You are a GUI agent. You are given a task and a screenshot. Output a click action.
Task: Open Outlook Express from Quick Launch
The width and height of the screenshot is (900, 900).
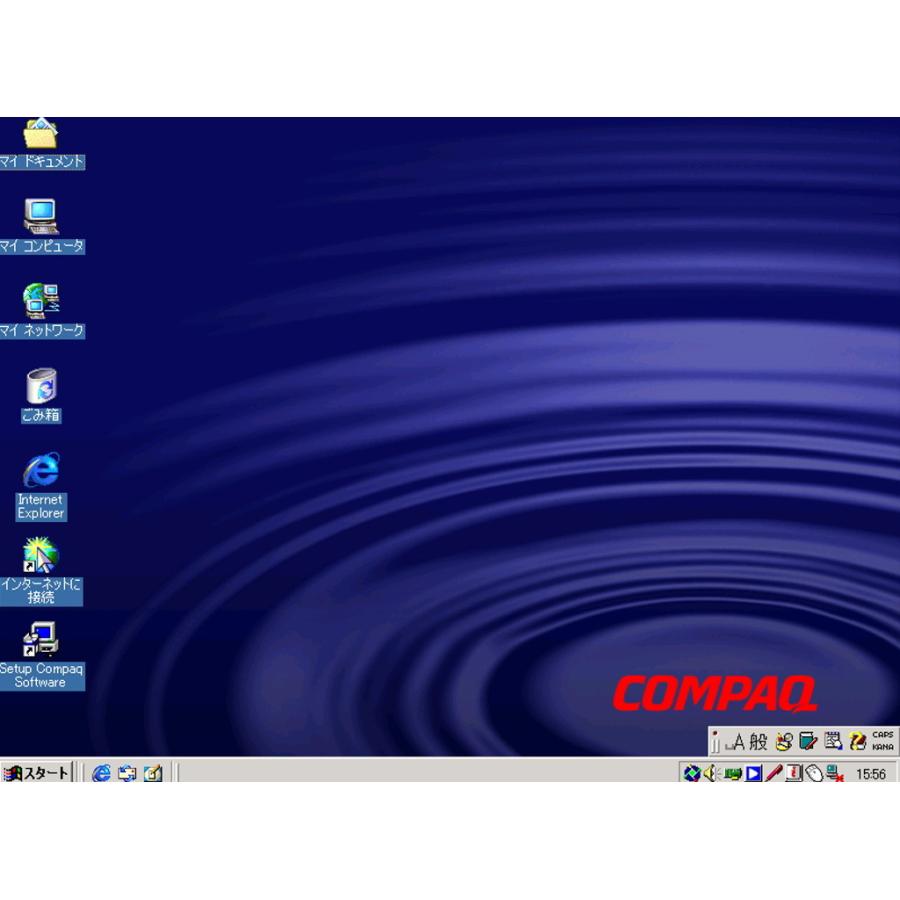pos(127,773)
